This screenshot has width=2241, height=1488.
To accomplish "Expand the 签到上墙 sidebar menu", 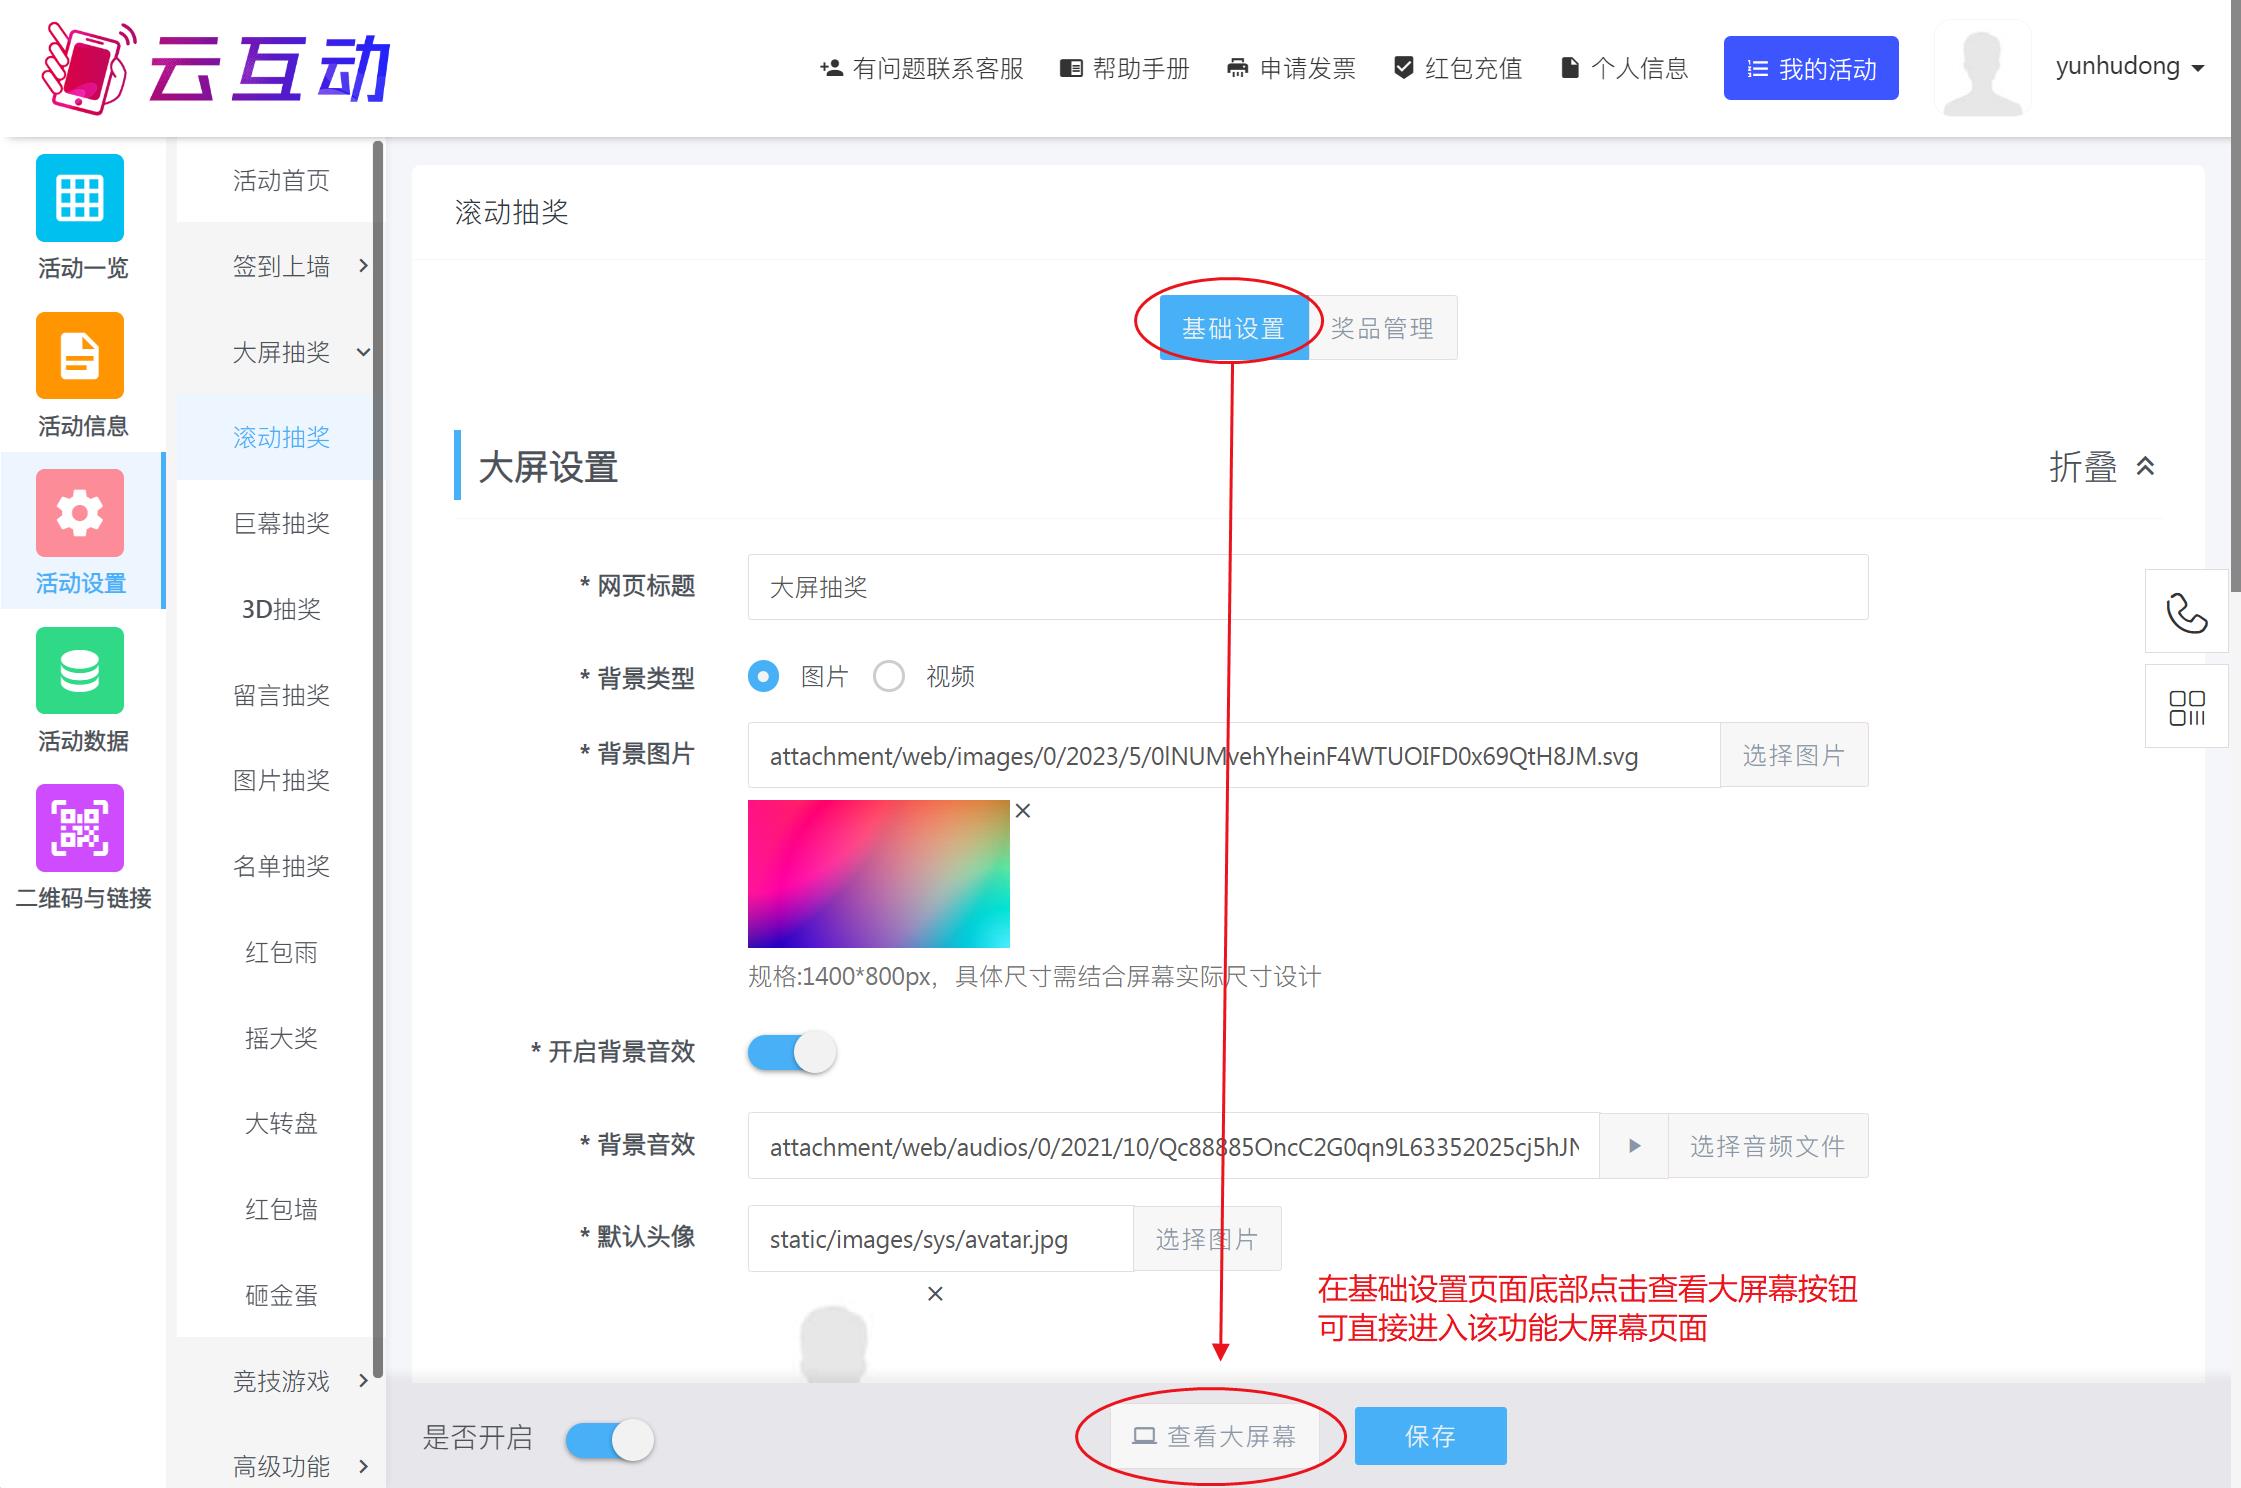I will 283,266.
